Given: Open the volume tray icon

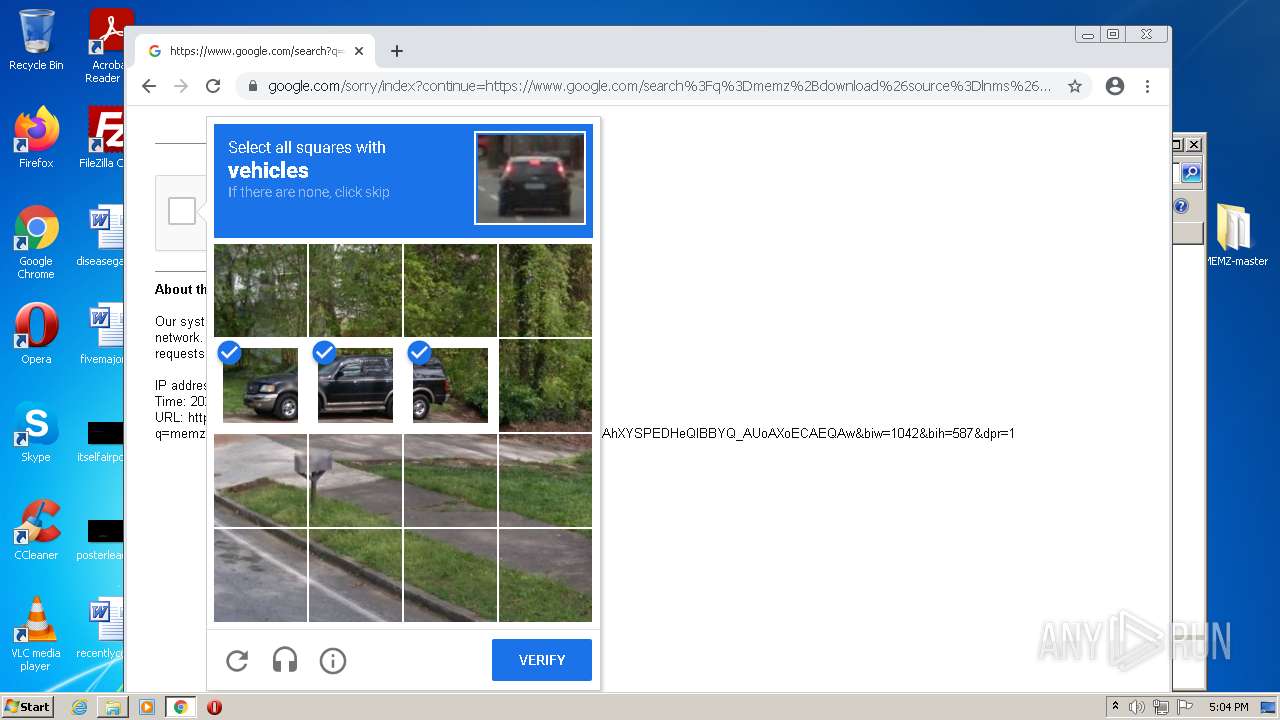Looking at the screenshot, I should (x=1137, y=707).
